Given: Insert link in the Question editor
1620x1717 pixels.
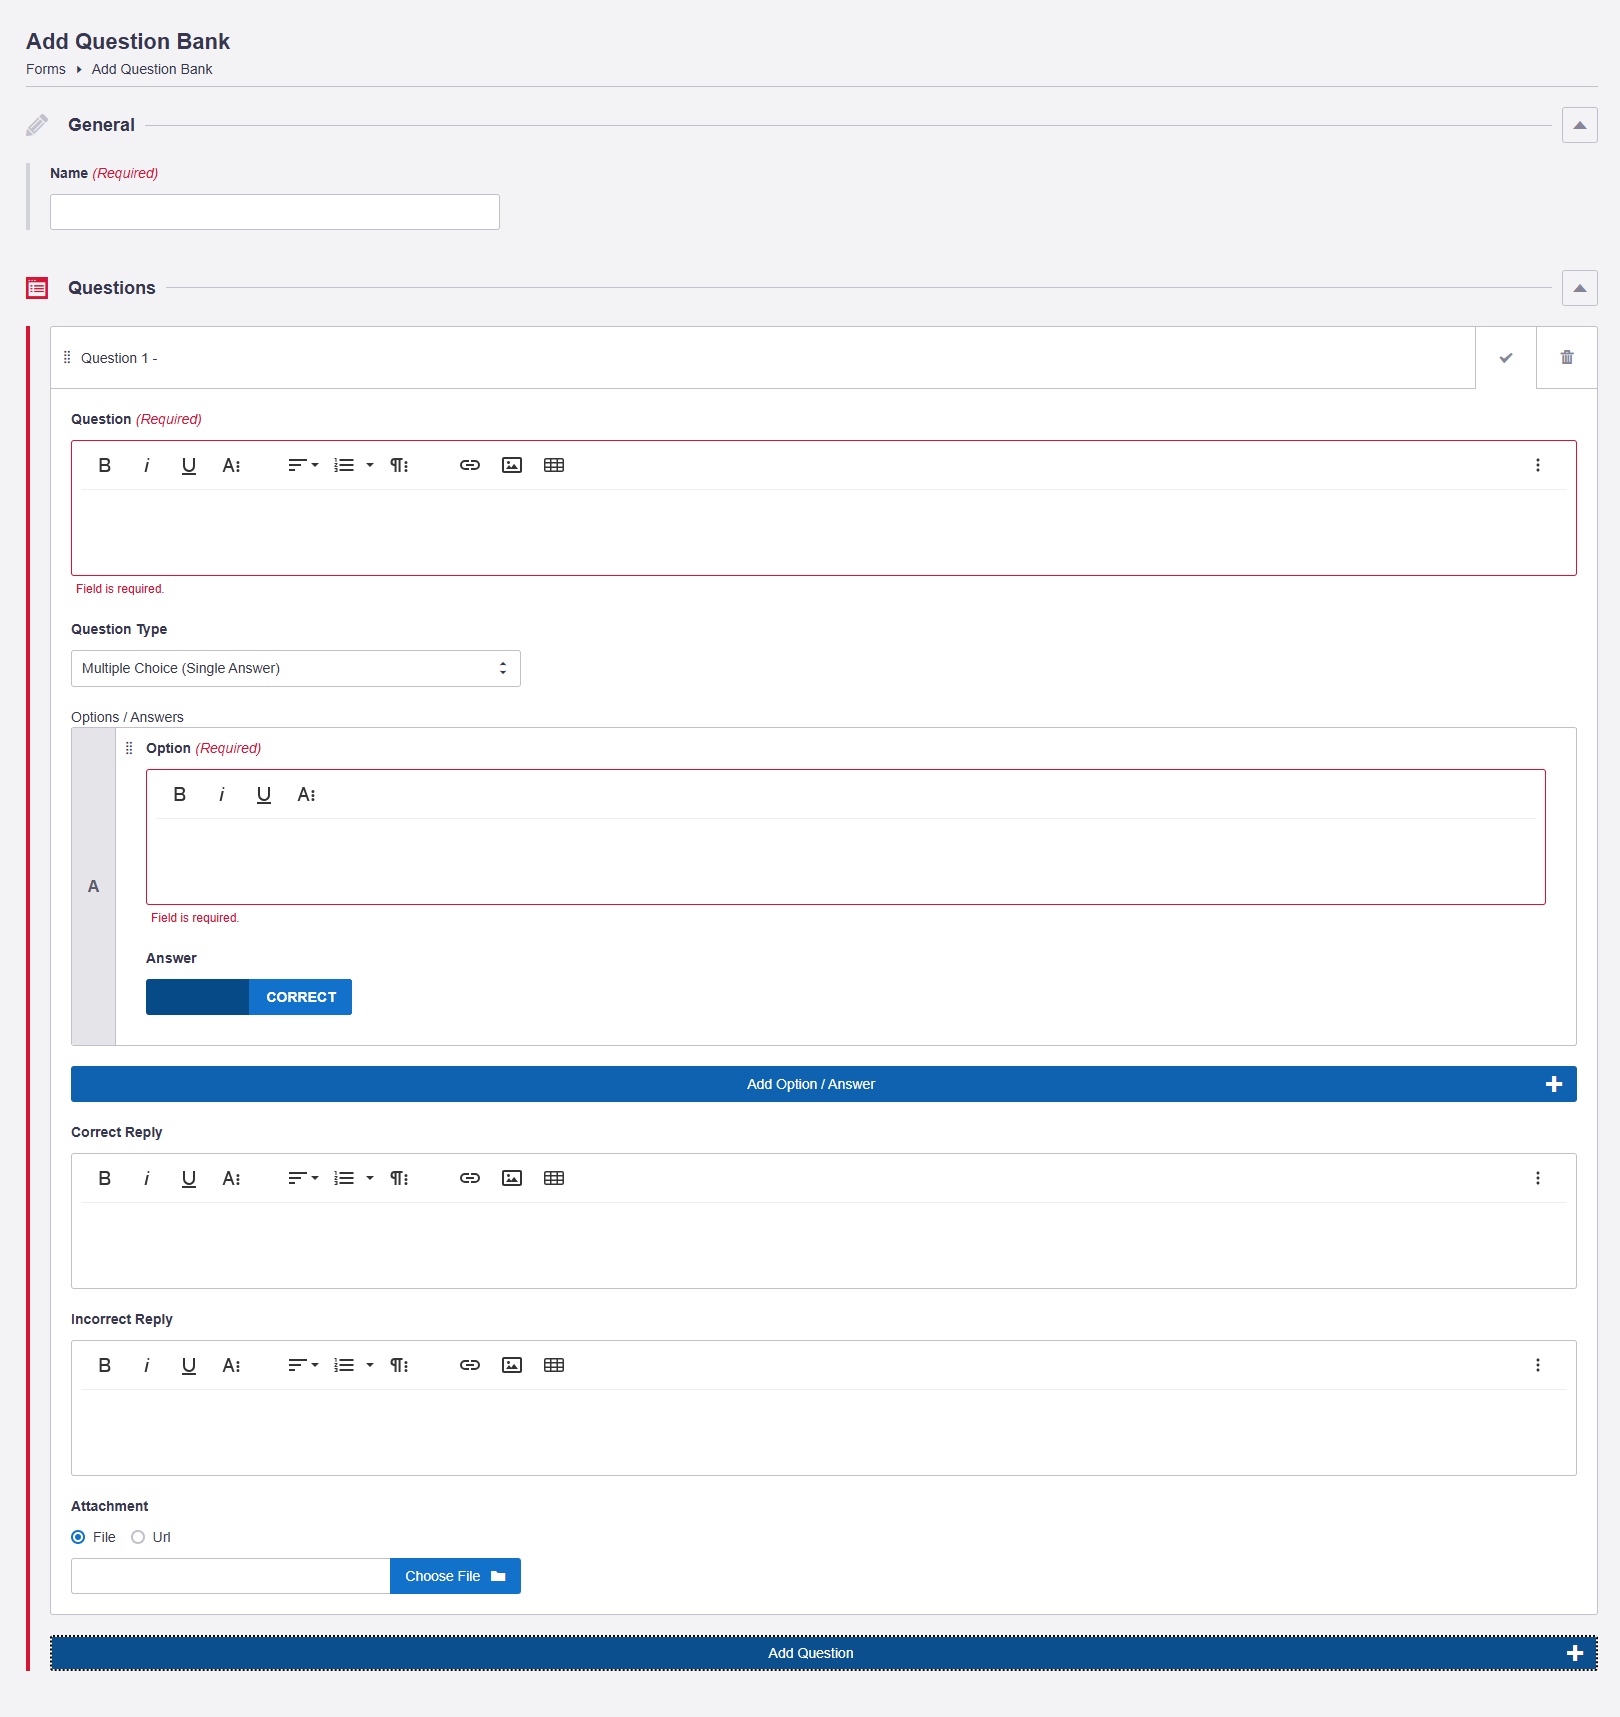Looking at the screenshot, I should pyautogui.click(x=470, y=465).
